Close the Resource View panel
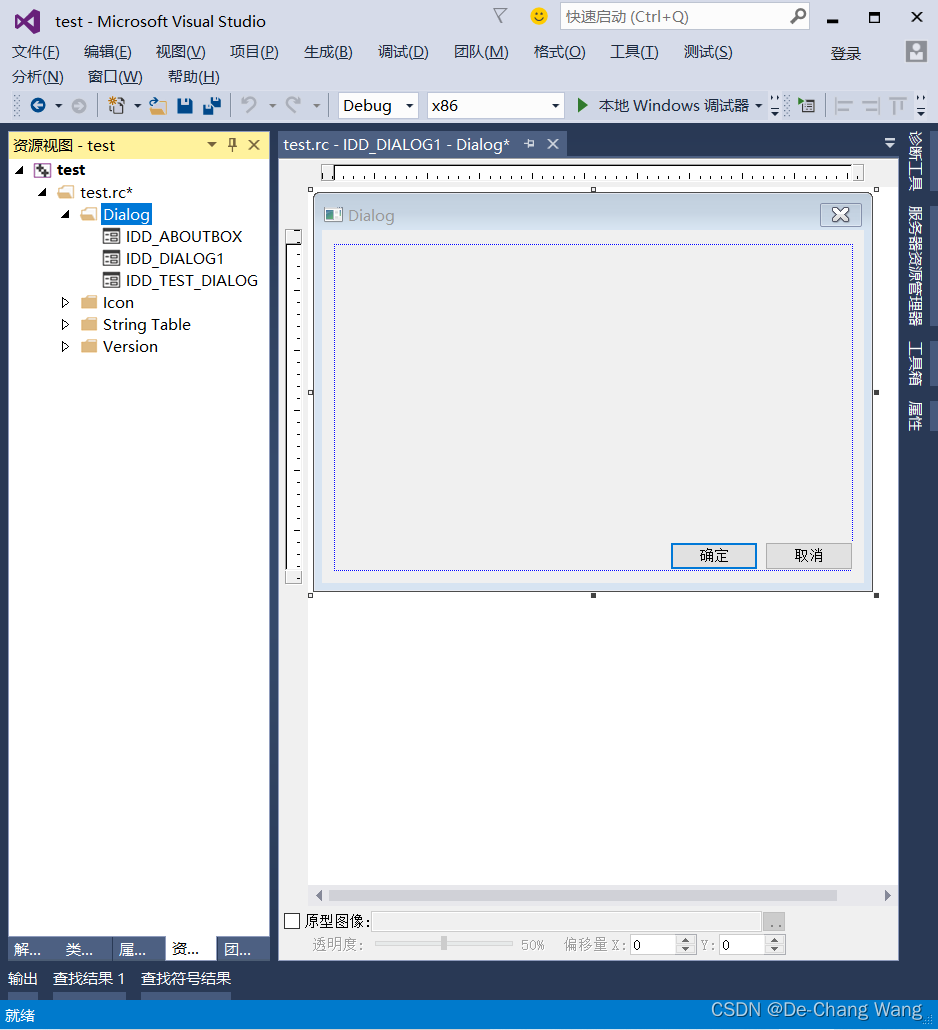The height and width of the screenshot is (1030, 938). pyautogui.click(x=254, y=145)
